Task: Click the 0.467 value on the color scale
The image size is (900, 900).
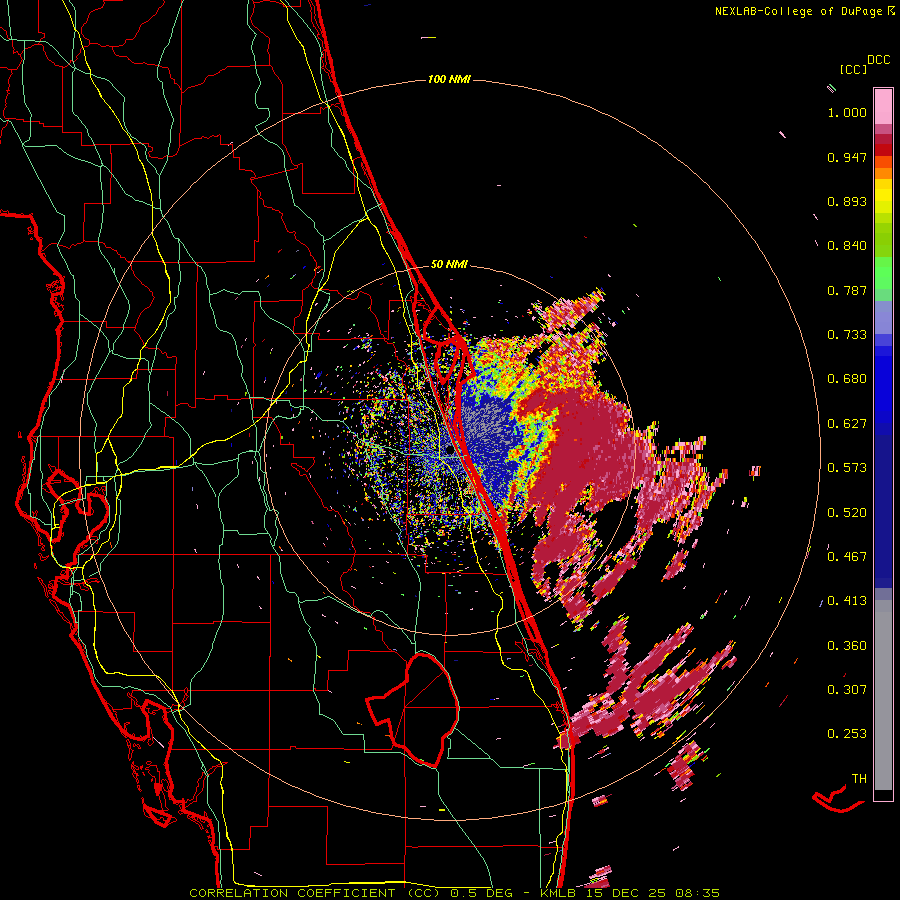Action: coord(847,556)
